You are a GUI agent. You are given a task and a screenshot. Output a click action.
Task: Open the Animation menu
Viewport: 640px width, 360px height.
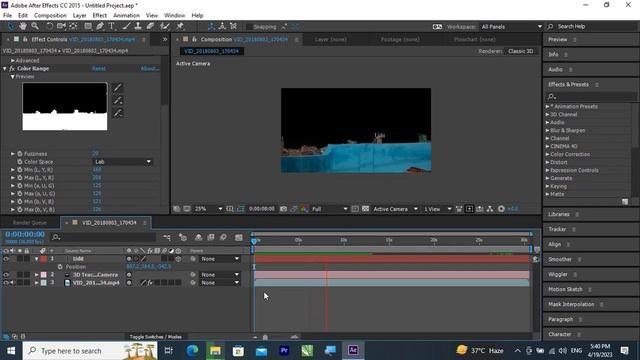pyautogui.click(x=126, y=15)
